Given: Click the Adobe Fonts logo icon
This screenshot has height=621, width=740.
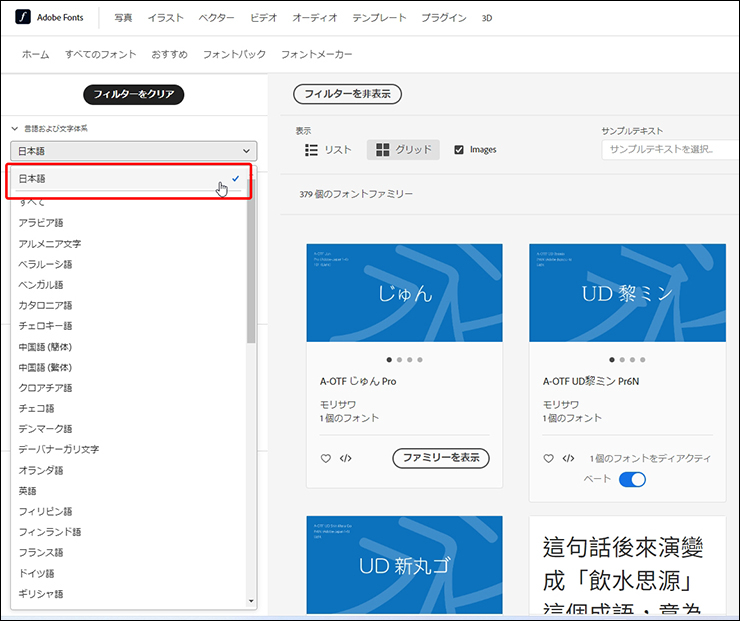Looking at the screenshot, I should coord(20,18).
